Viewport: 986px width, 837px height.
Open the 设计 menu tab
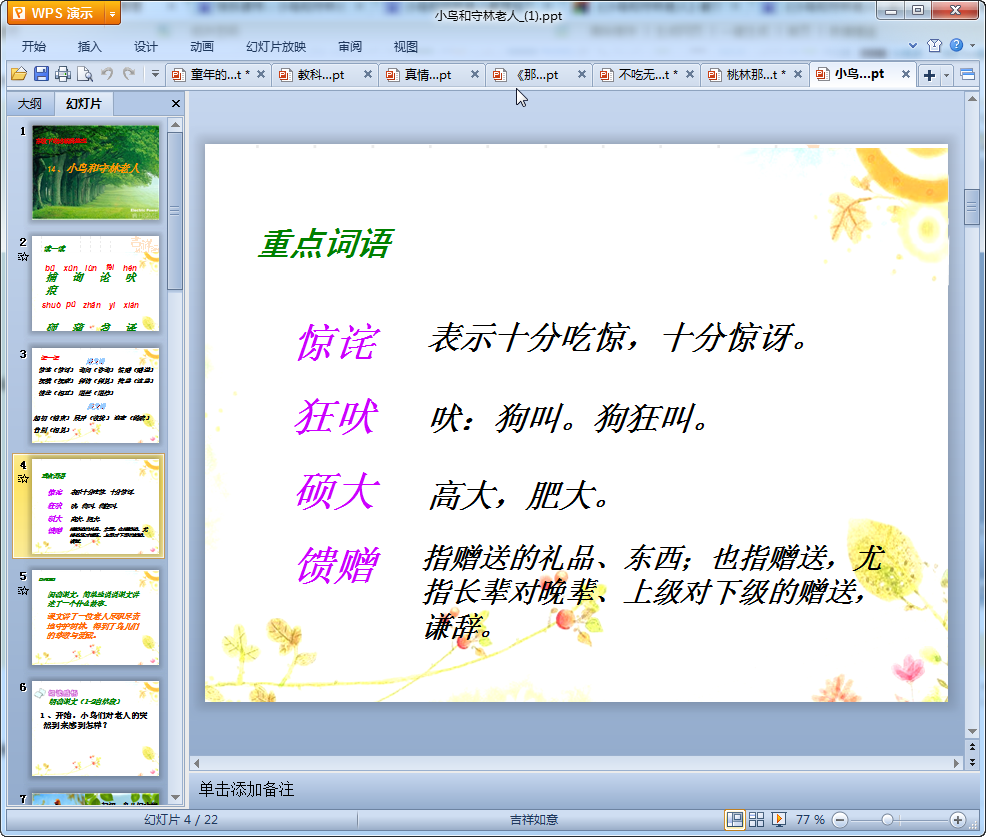point(146,47)
